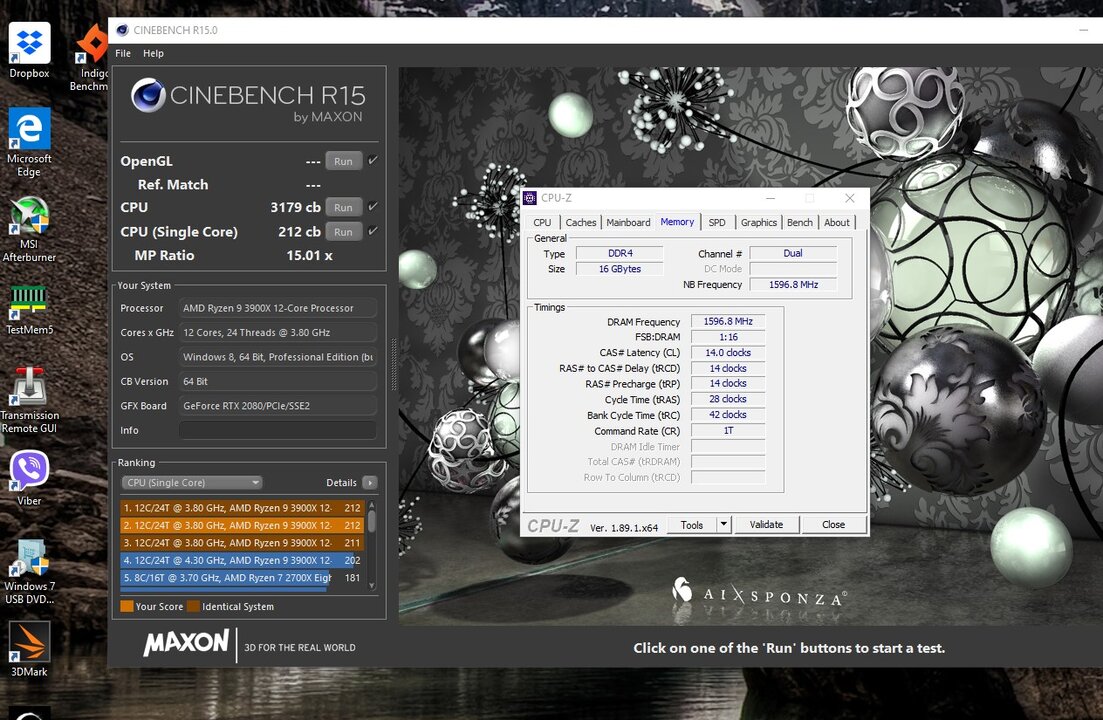Switch to the Graphics tab in CPU-Z
The width and height of the screenshot is (1103, 720).
point(758,222)
